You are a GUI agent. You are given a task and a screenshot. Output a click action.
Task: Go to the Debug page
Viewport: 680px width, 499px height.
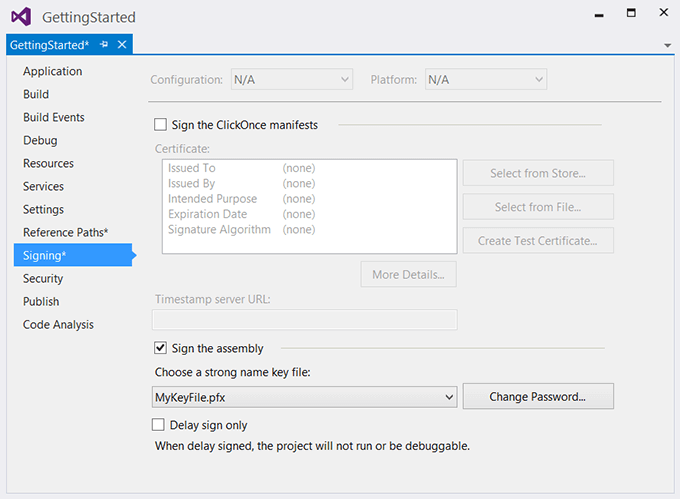click(40, 140)
